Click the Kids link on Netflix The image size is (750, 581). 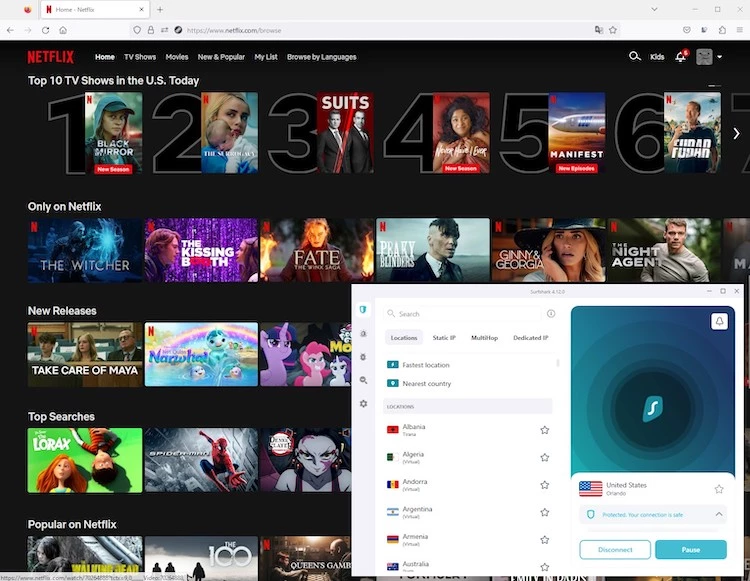(657, 57)
